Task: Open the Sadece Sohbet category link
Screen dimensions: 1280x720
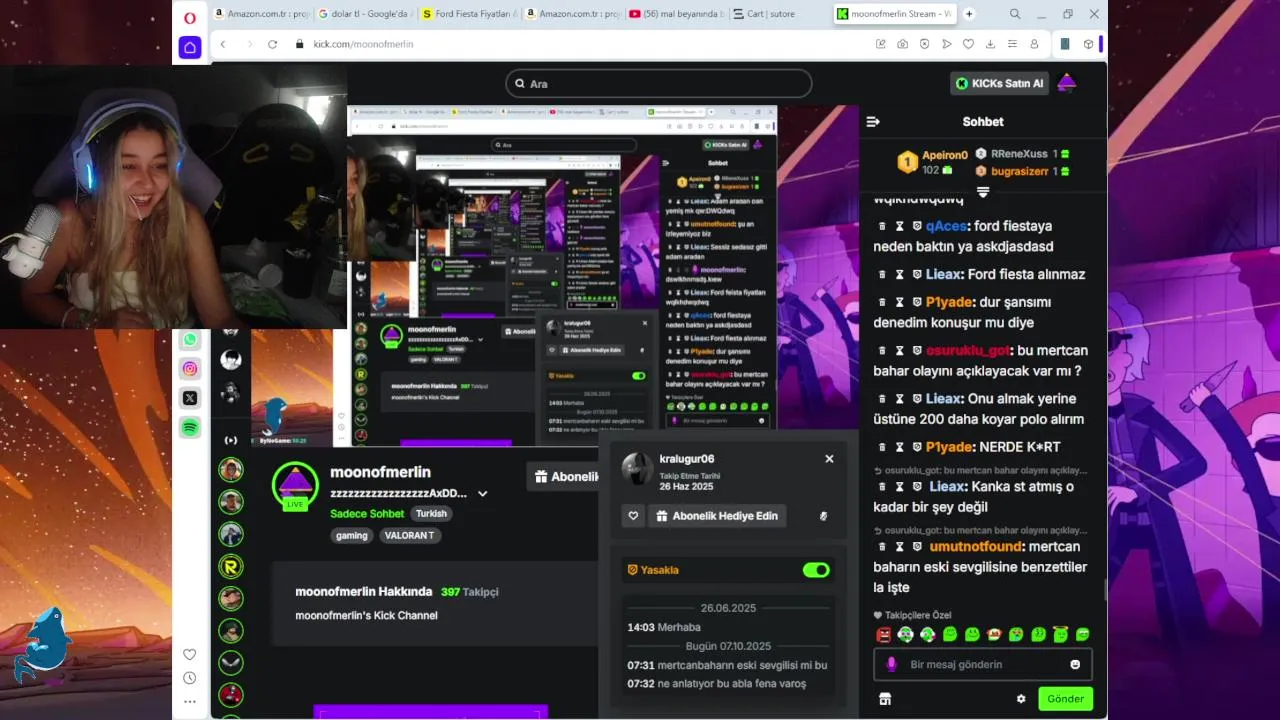Action: coord(367,514)
